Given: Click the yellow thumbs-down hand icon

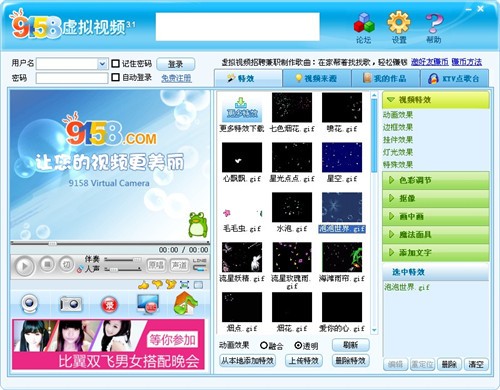Looking at the screenshot, I should click(157, 284).
